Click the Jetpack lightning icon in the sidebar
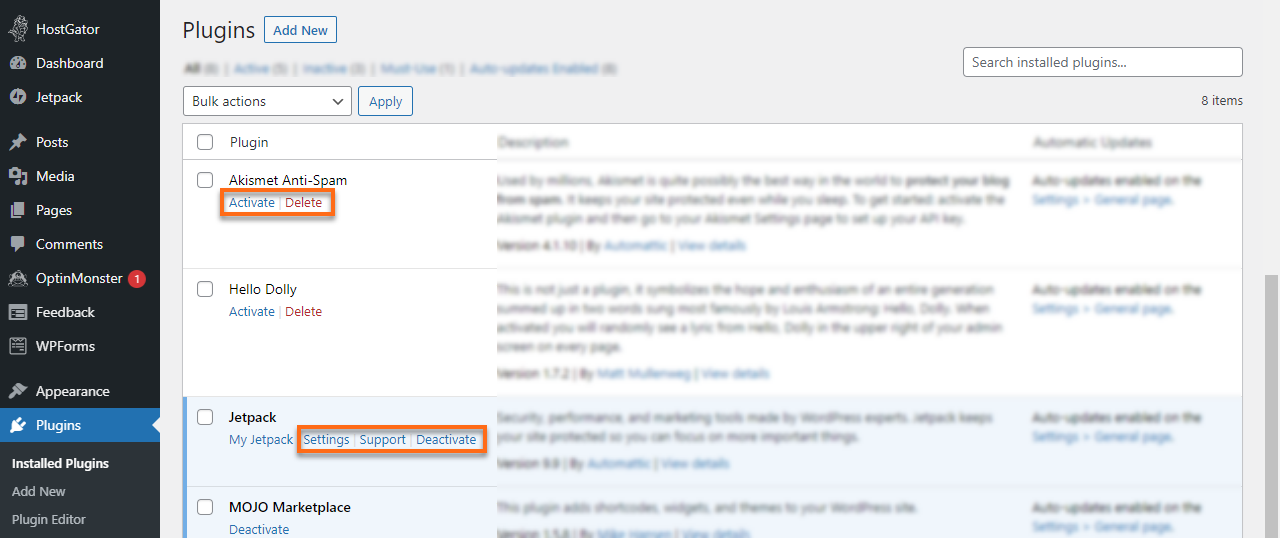1280x538 pixels. (x=18, y=97)
